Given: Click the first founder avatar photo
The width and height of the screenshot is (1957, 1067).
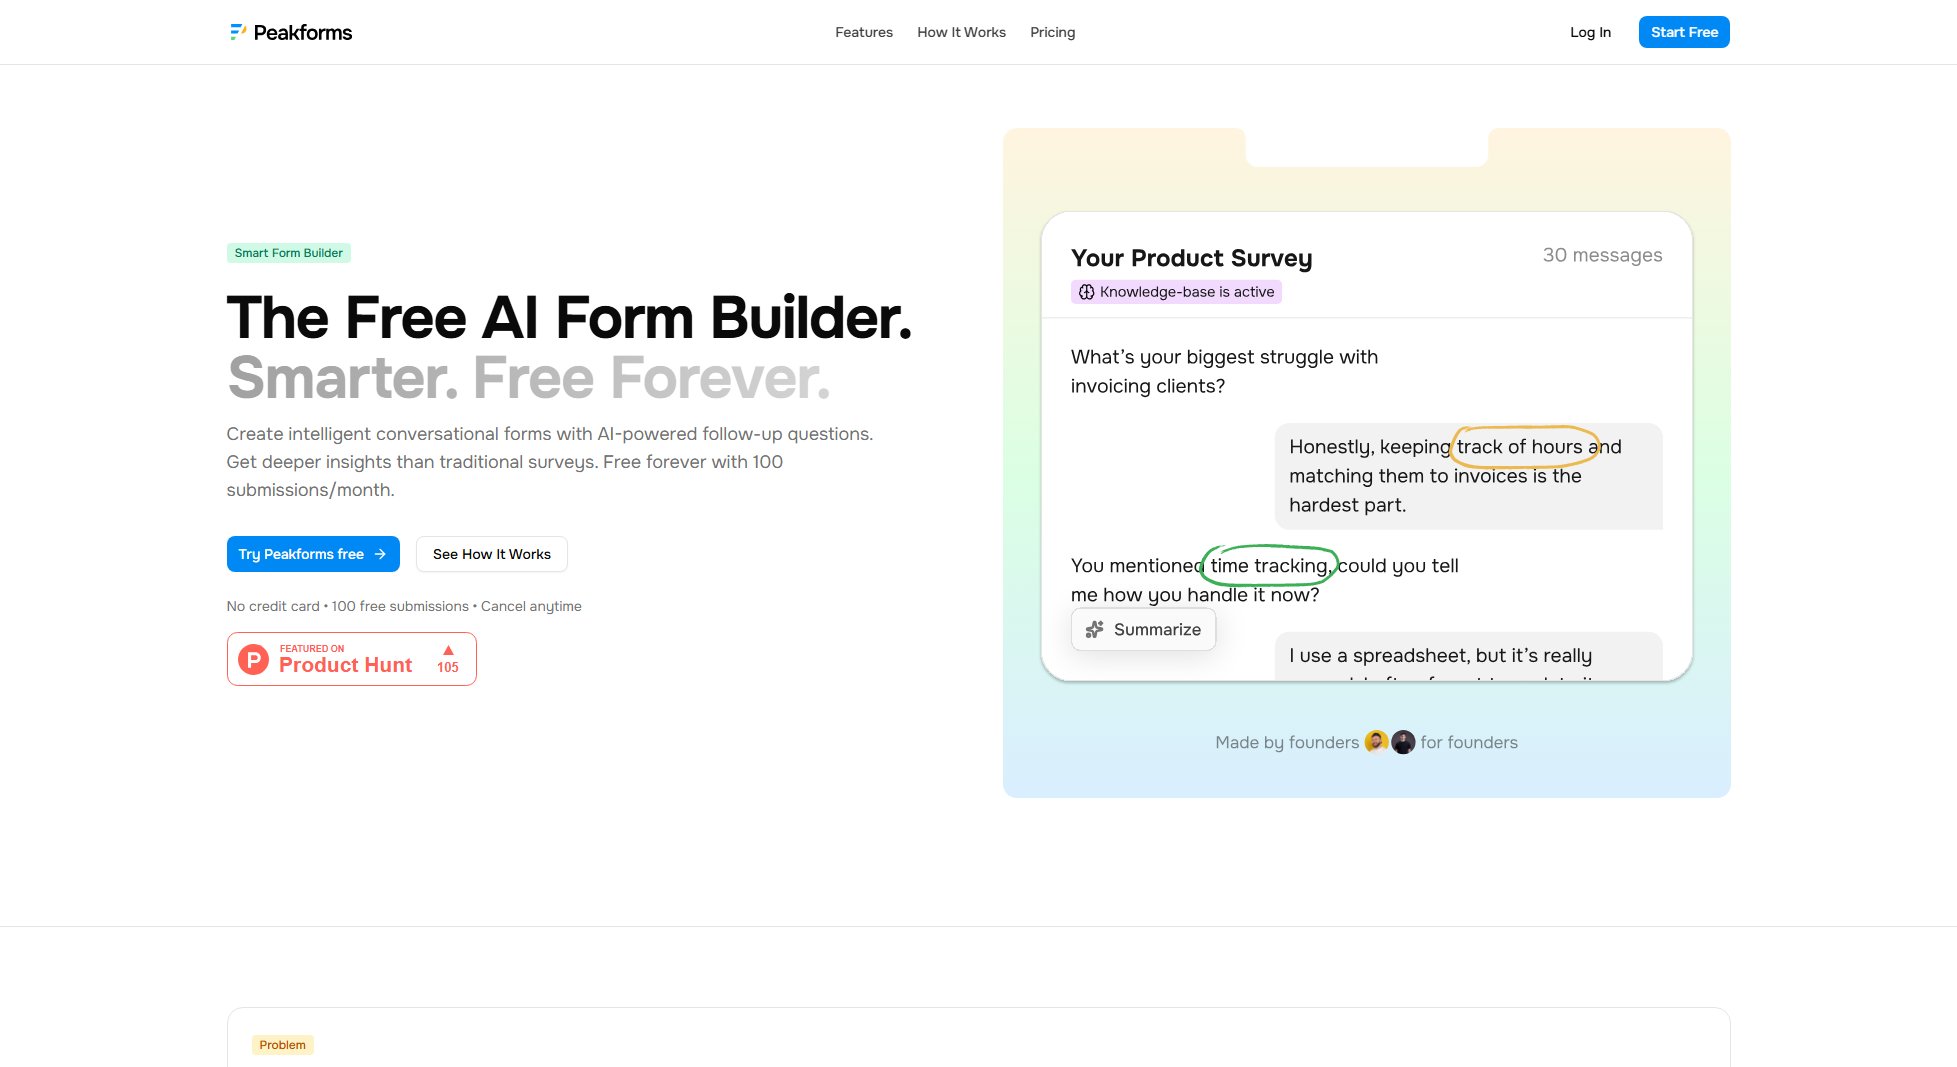Looking at the screenshot, I should tap(1376, 742).
